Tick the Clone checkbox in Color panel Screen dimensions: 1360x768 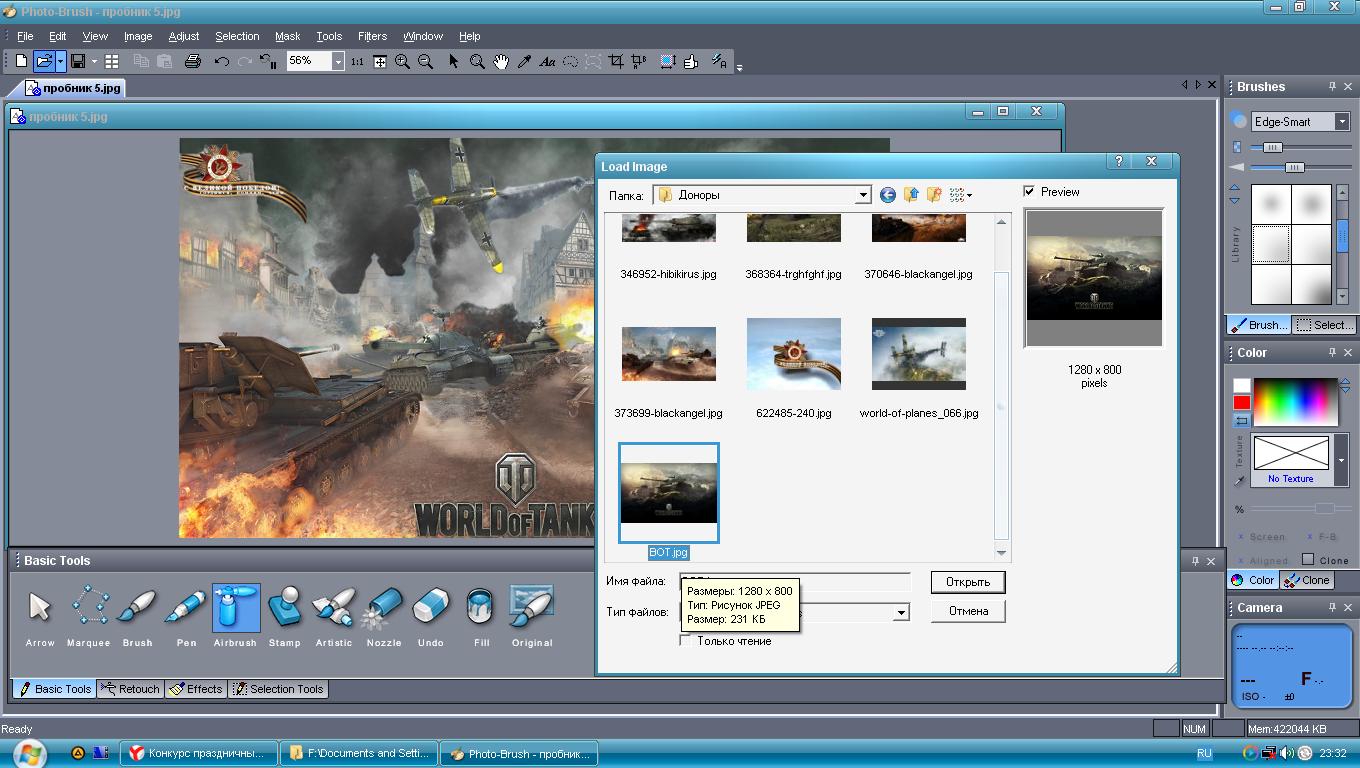point(1308,559)
